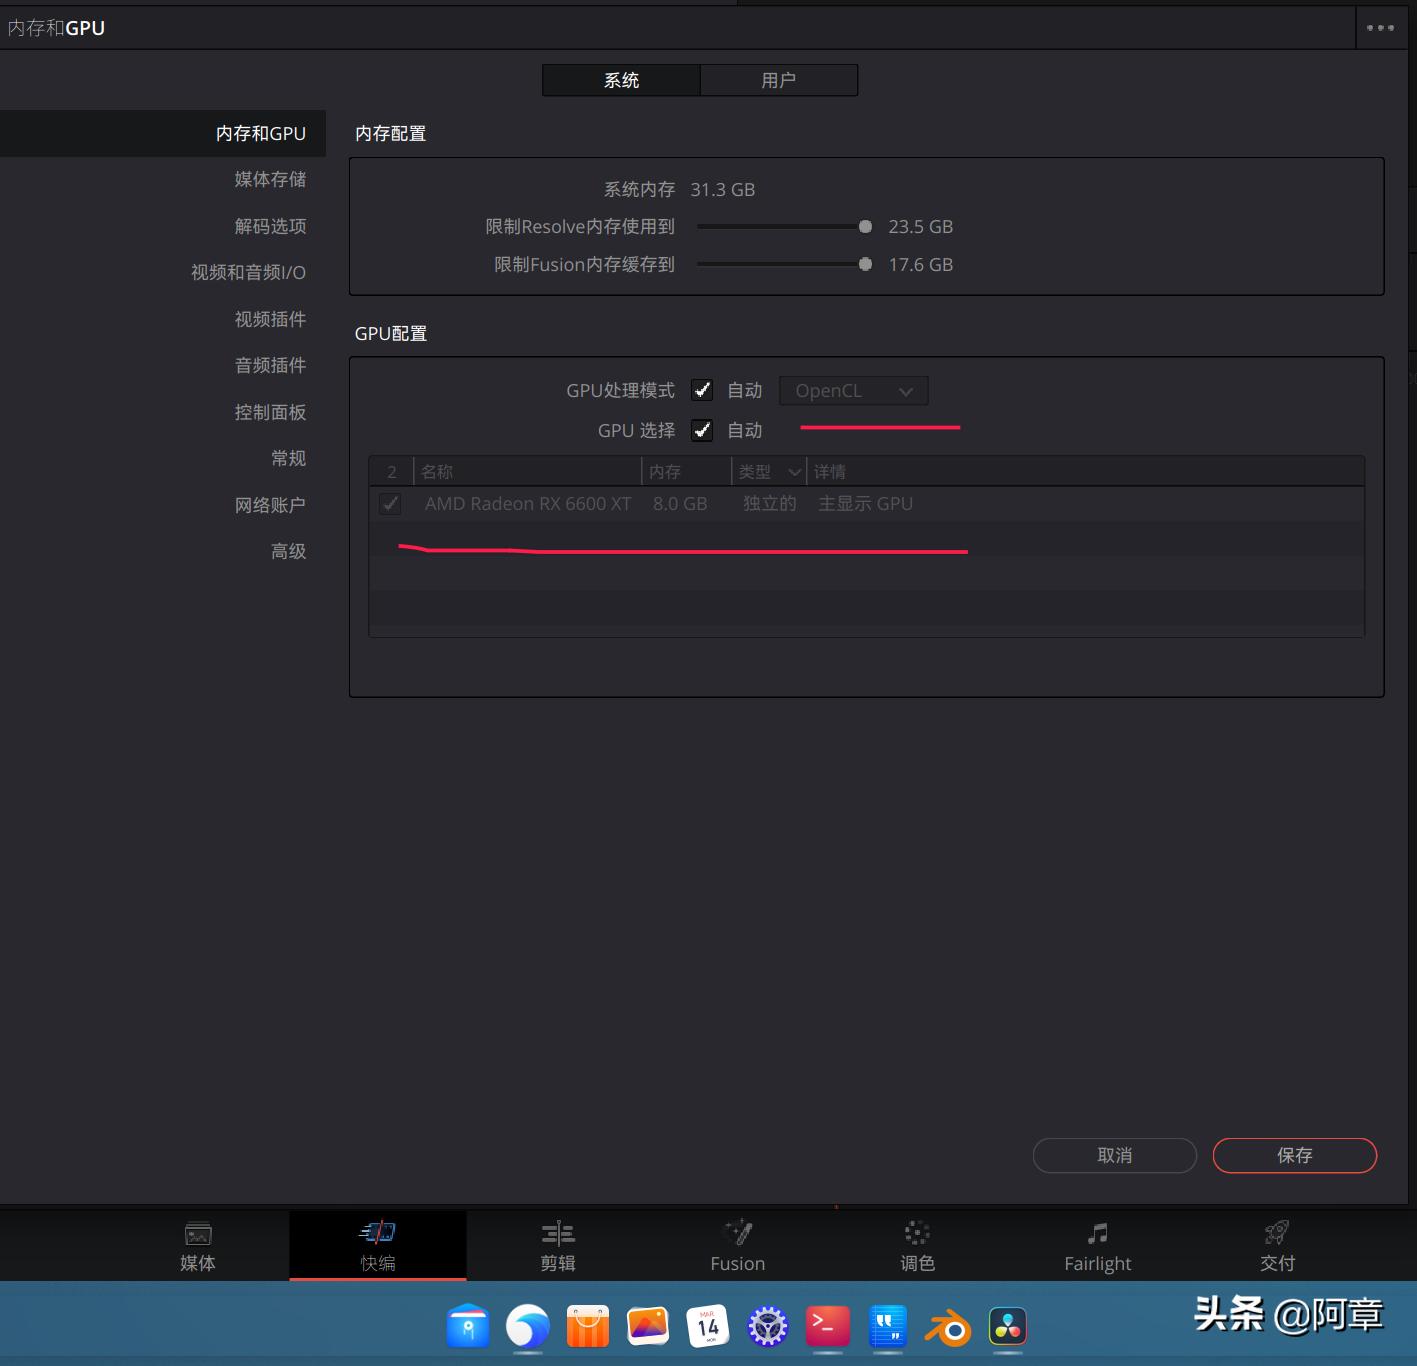This screenshot has width=1417, height=1366.
Task: Click the 保存 (Save) button
Action: 1294,1155
